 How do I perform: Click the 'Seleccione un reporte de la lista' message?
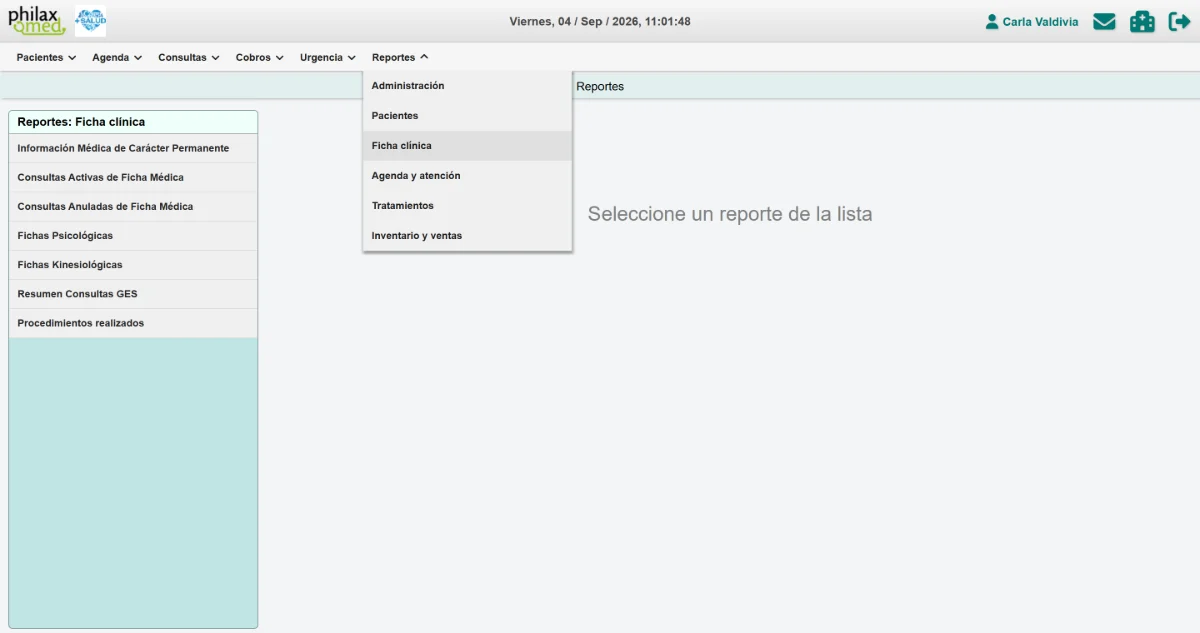pos(730,214)
